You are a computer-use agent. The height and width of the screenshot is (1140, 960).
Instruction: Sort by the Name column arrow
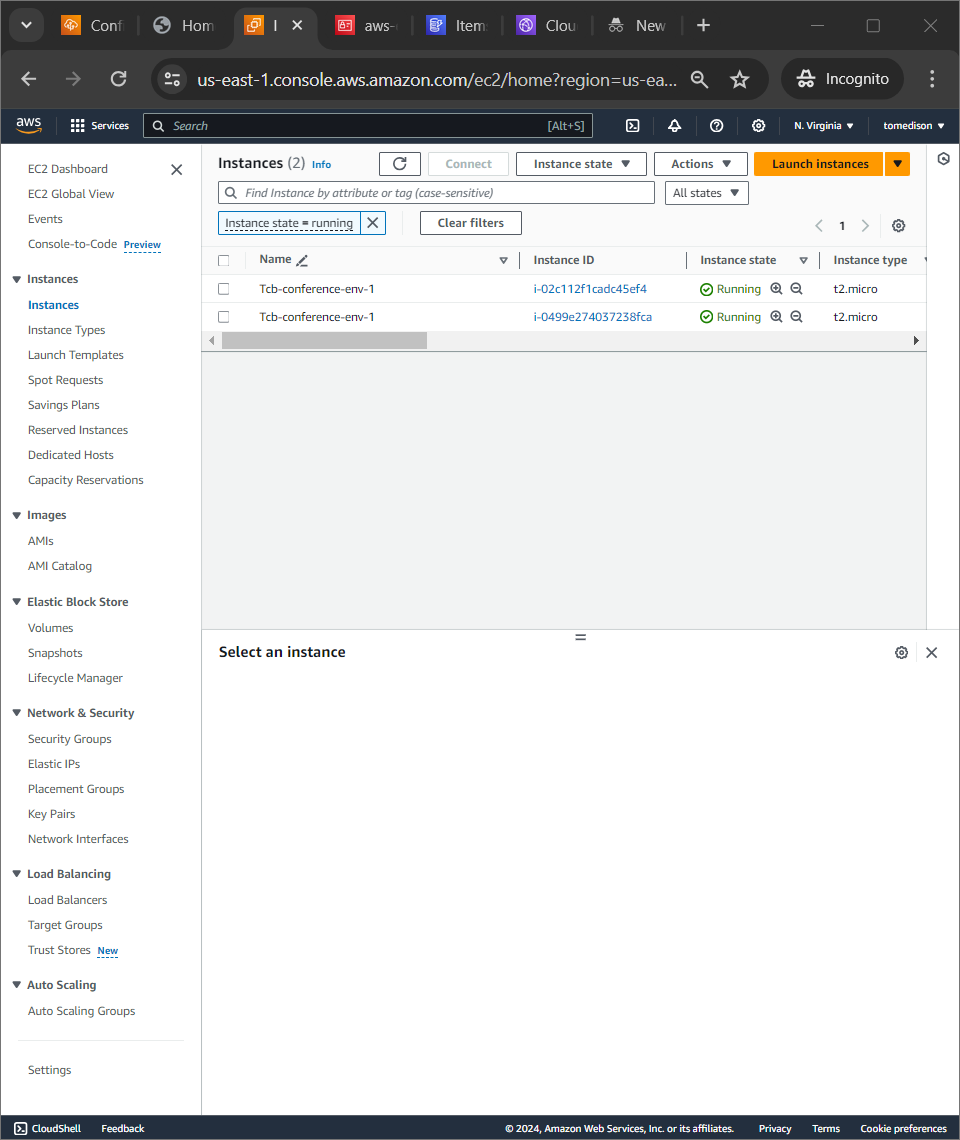pyautogui.click(x=503, y=260)
